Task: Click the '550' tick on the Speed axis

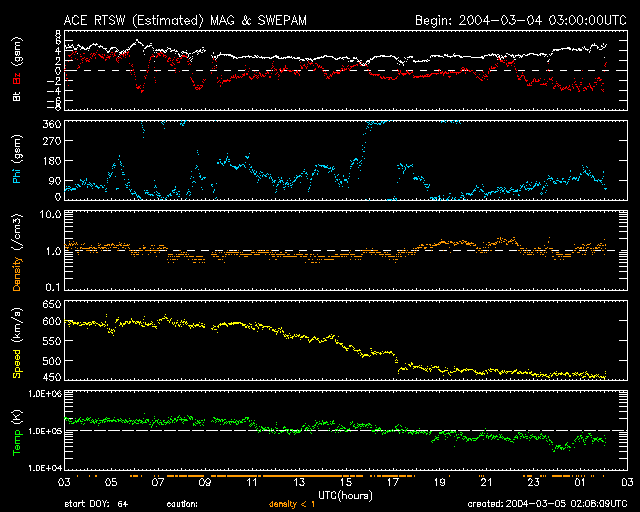Action: coord(52,341)
